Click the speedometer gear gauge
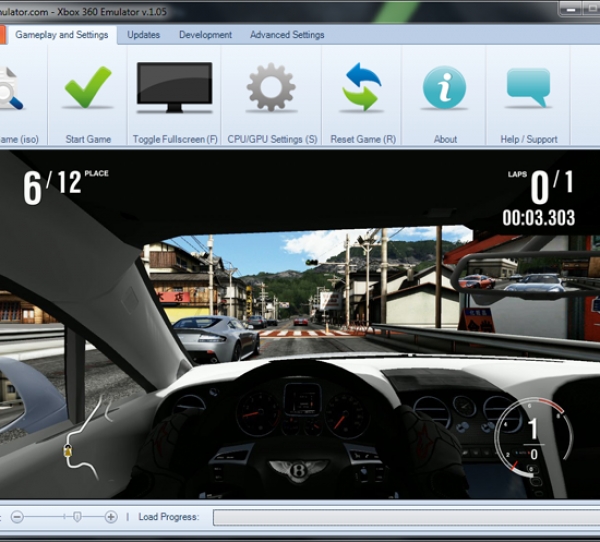The width and height of the screenshot is (600, 542). click(533, 438)
